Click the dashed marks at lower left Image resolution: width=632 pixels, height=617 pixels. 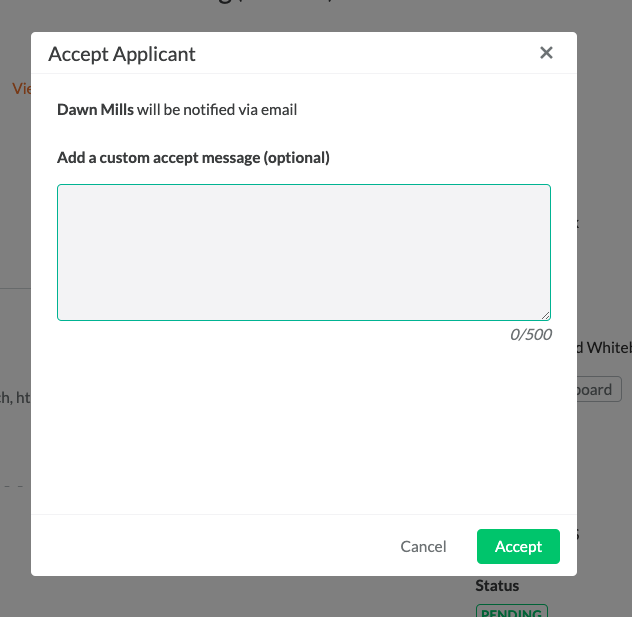[14, 486]
